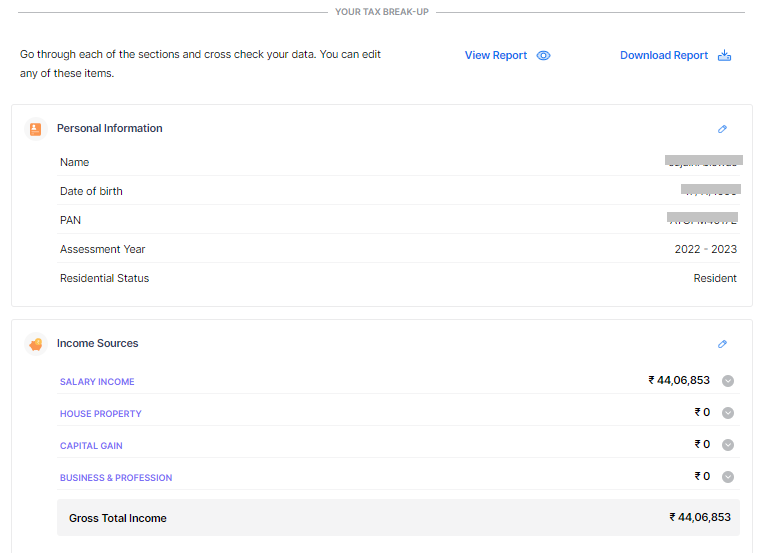Expand the Capital Gain chevron
Screen dimensions: 766x553
tap(728, 445)
